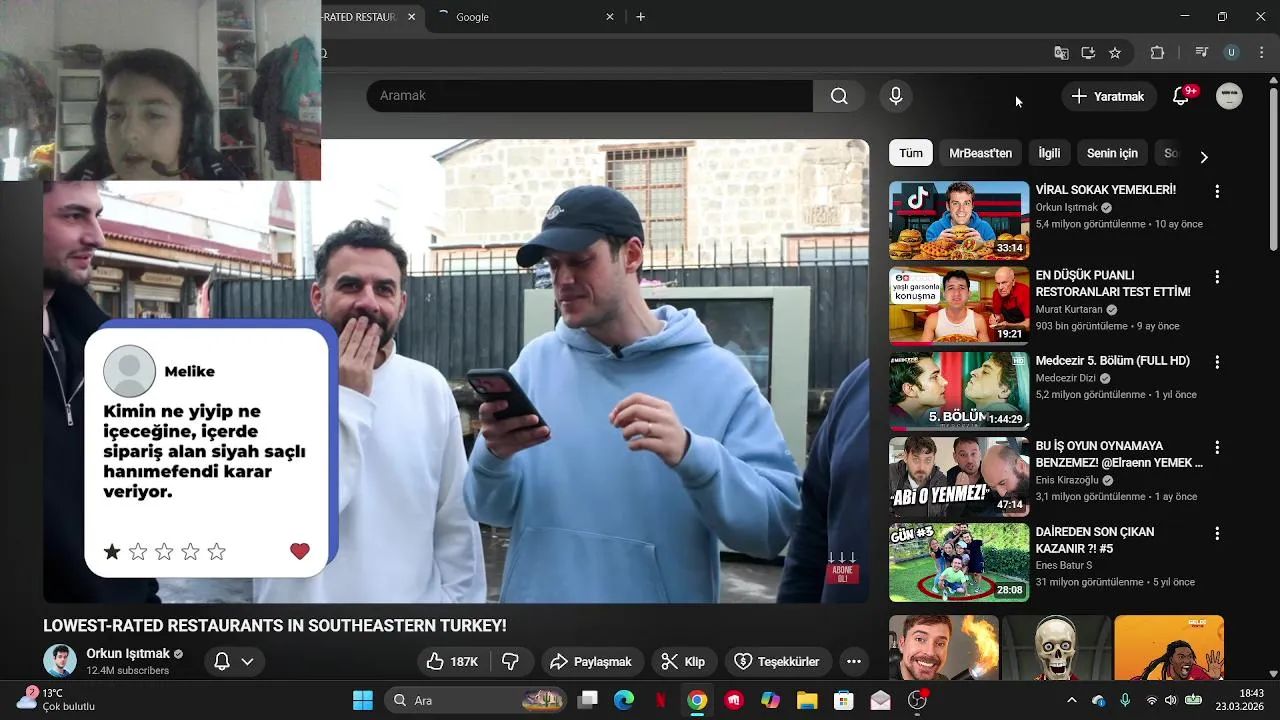Open OBS Studio from taskbar
The height and width of the screenshot is (720, 1280).
[x=917, y=700]
